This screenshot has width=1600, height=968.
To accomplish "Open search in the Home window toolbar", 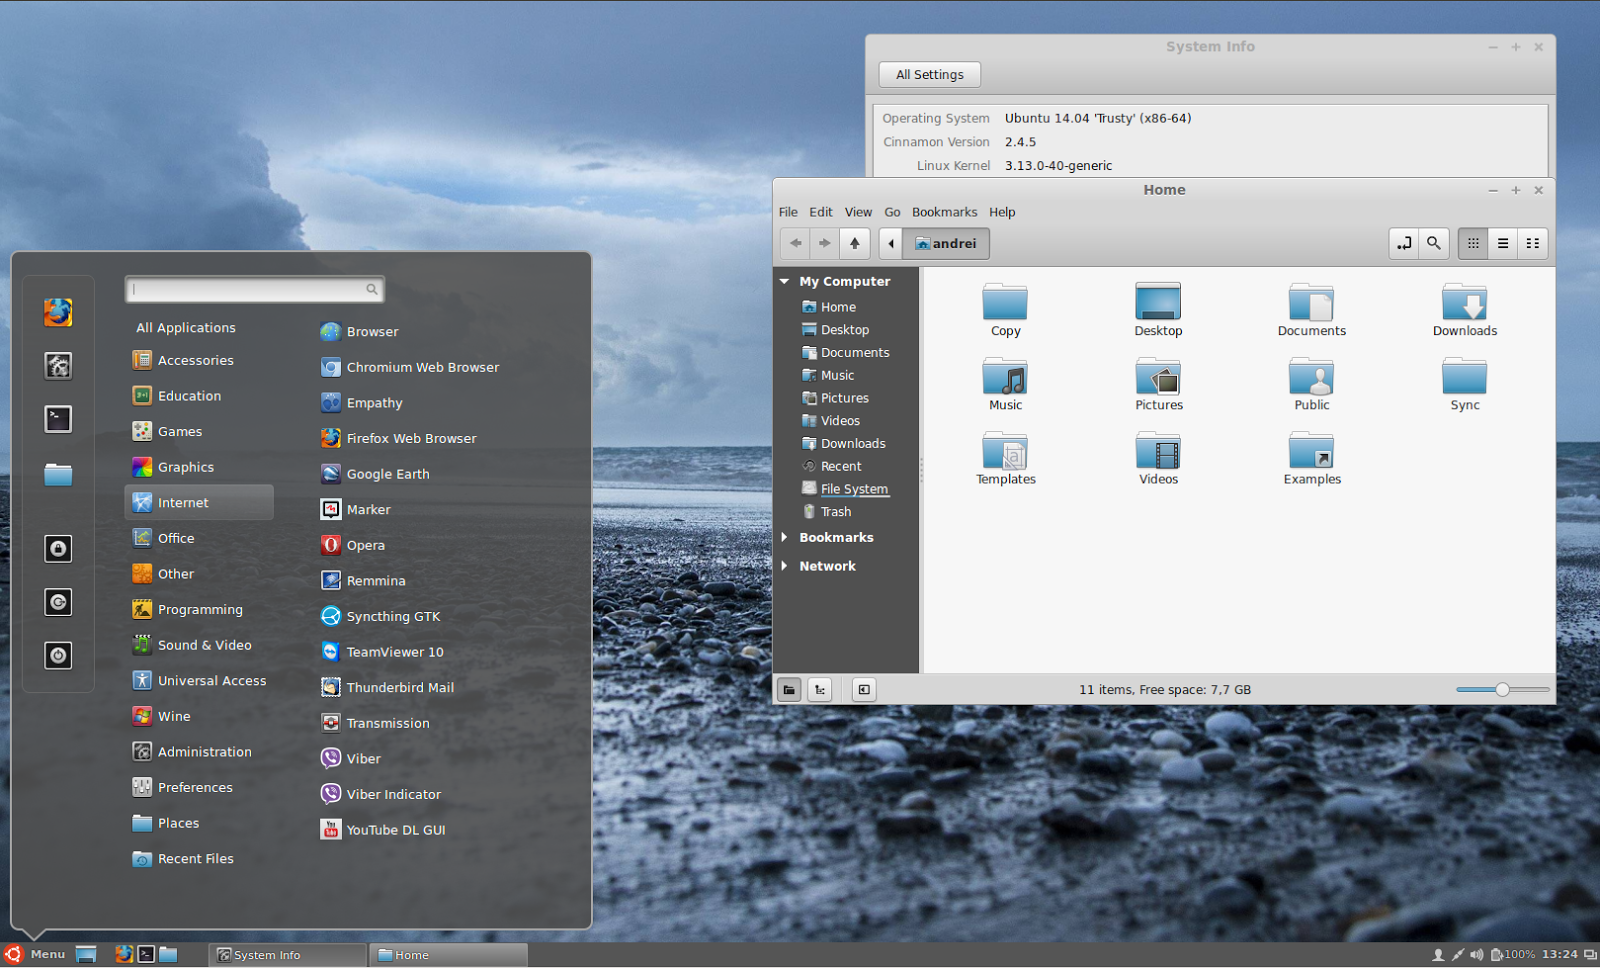I will coord(1433,243).
